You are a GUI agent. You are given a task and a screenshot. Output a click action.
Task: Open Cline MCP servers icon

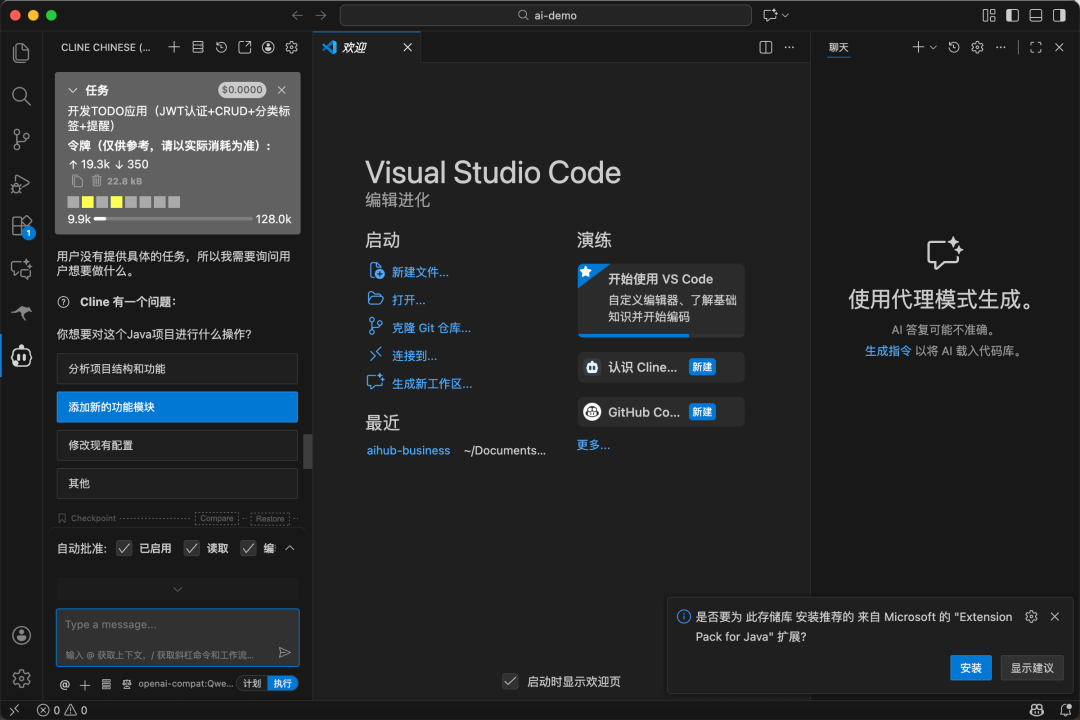pos(198,47)
